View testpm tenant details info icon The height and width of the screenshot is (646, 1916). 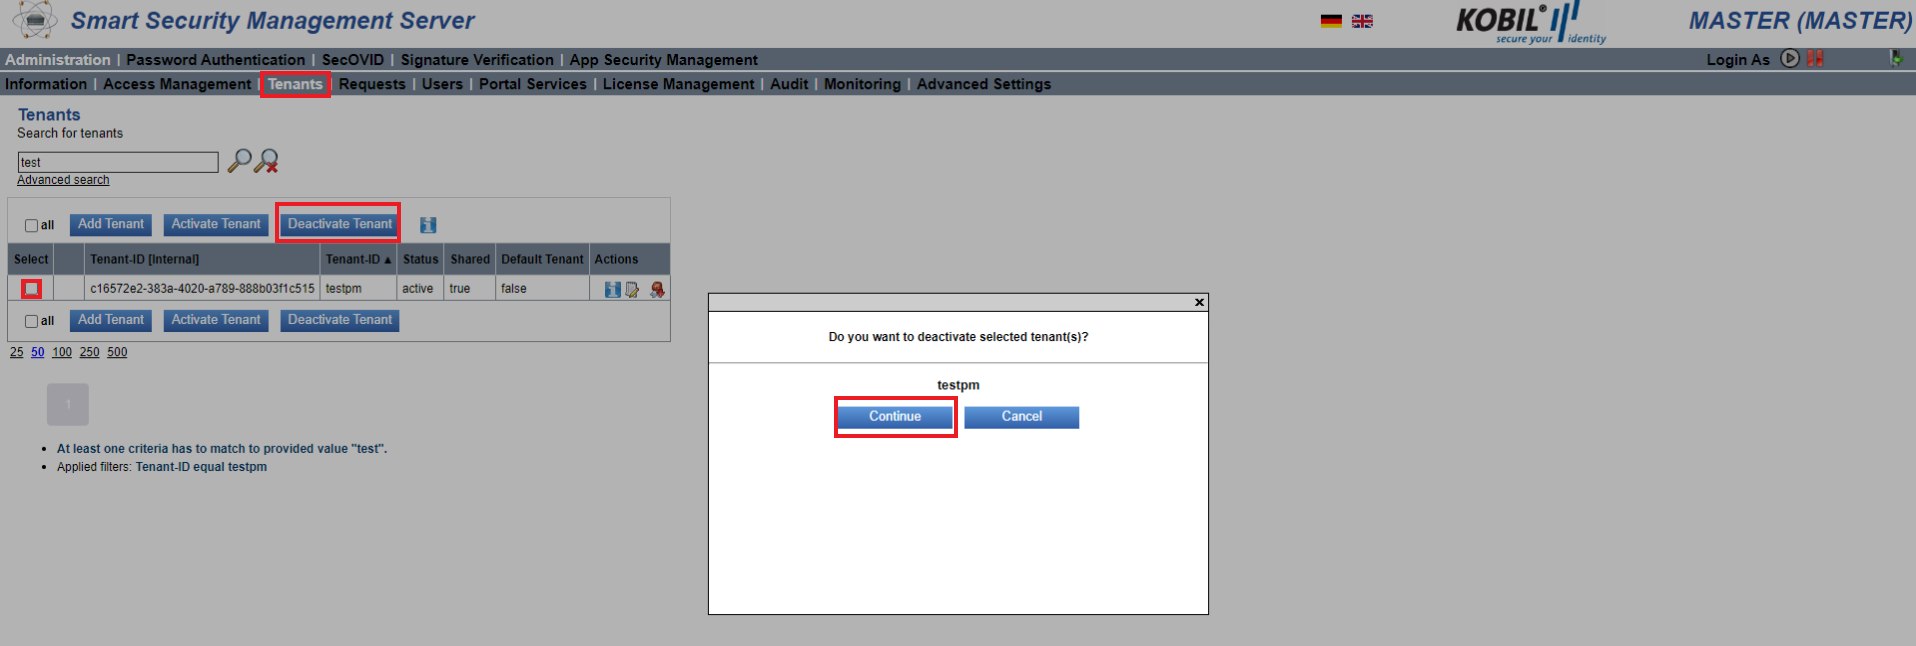(x=612, y=289)
